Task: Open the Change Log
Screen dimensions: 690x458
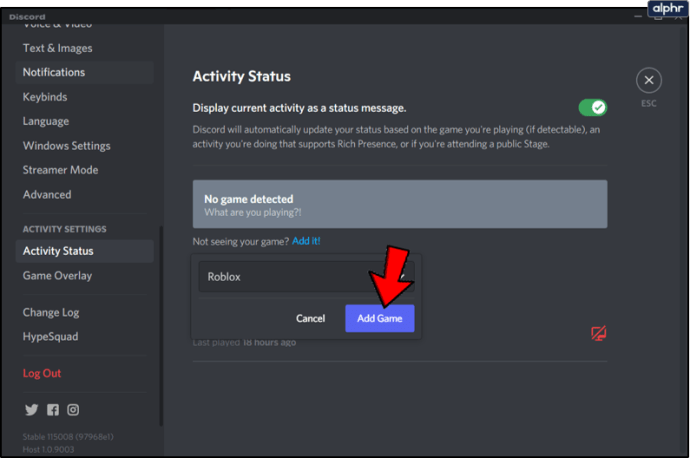Action: [51, 312]
